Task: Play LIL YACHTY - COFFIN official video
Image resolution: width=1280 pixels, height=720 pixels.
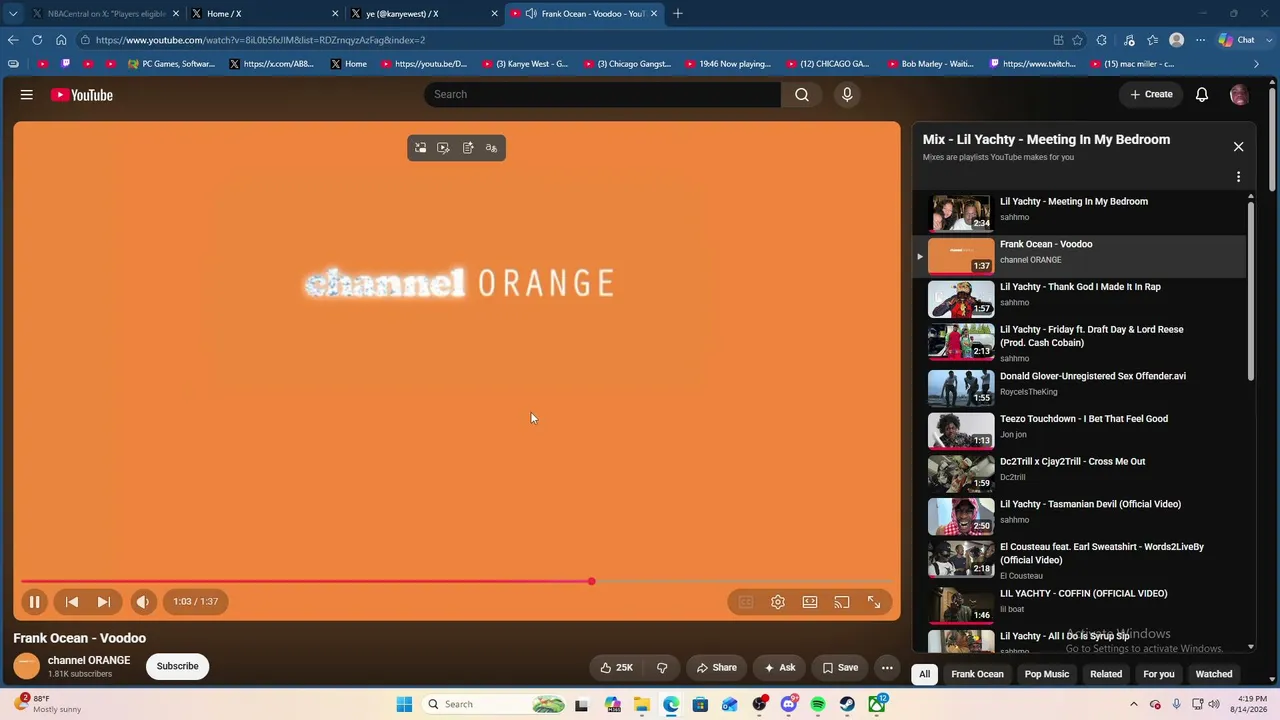Action: [x=1080, y=604]
